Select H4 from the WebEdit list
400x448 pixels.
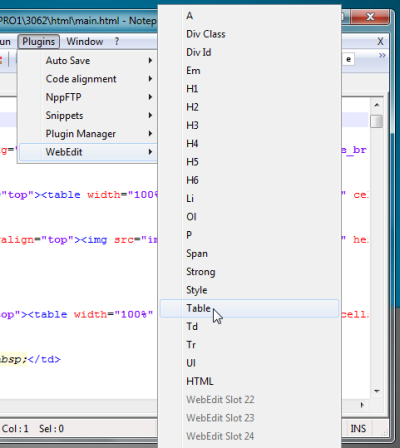click(x=249, y=144)
